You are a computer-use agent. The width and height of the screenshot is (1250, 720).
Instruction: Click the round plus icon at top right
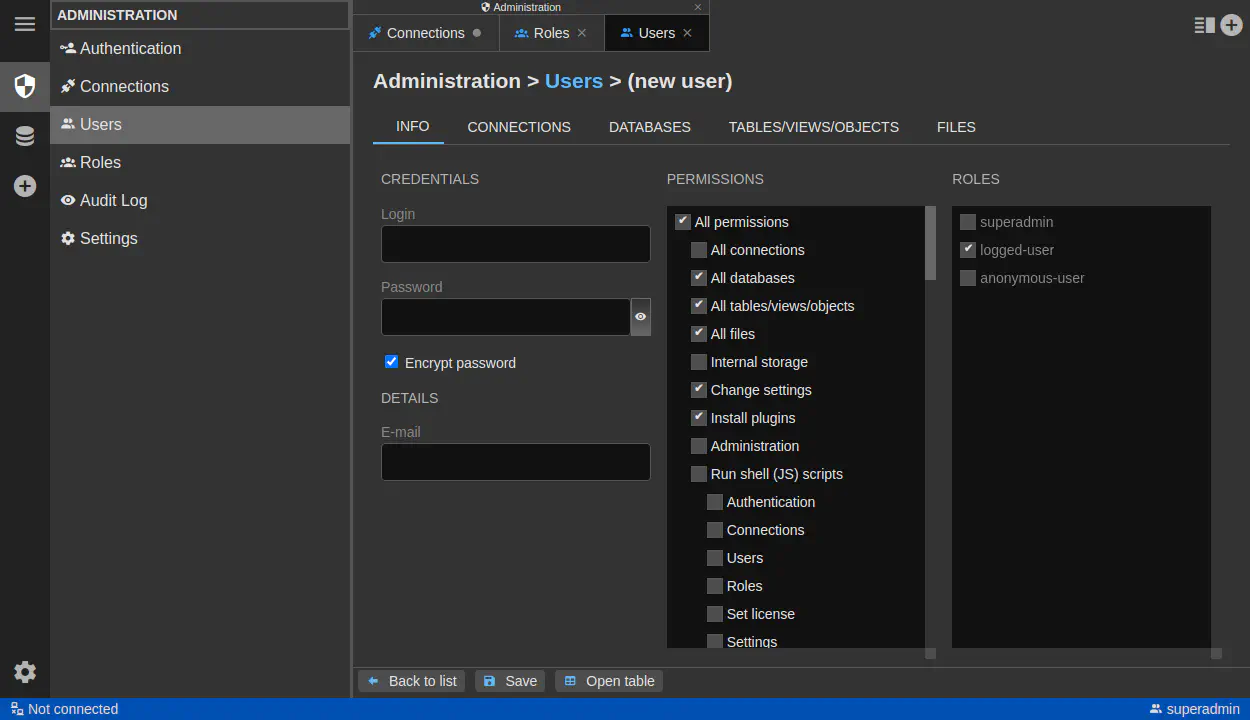click(1231, 25)
